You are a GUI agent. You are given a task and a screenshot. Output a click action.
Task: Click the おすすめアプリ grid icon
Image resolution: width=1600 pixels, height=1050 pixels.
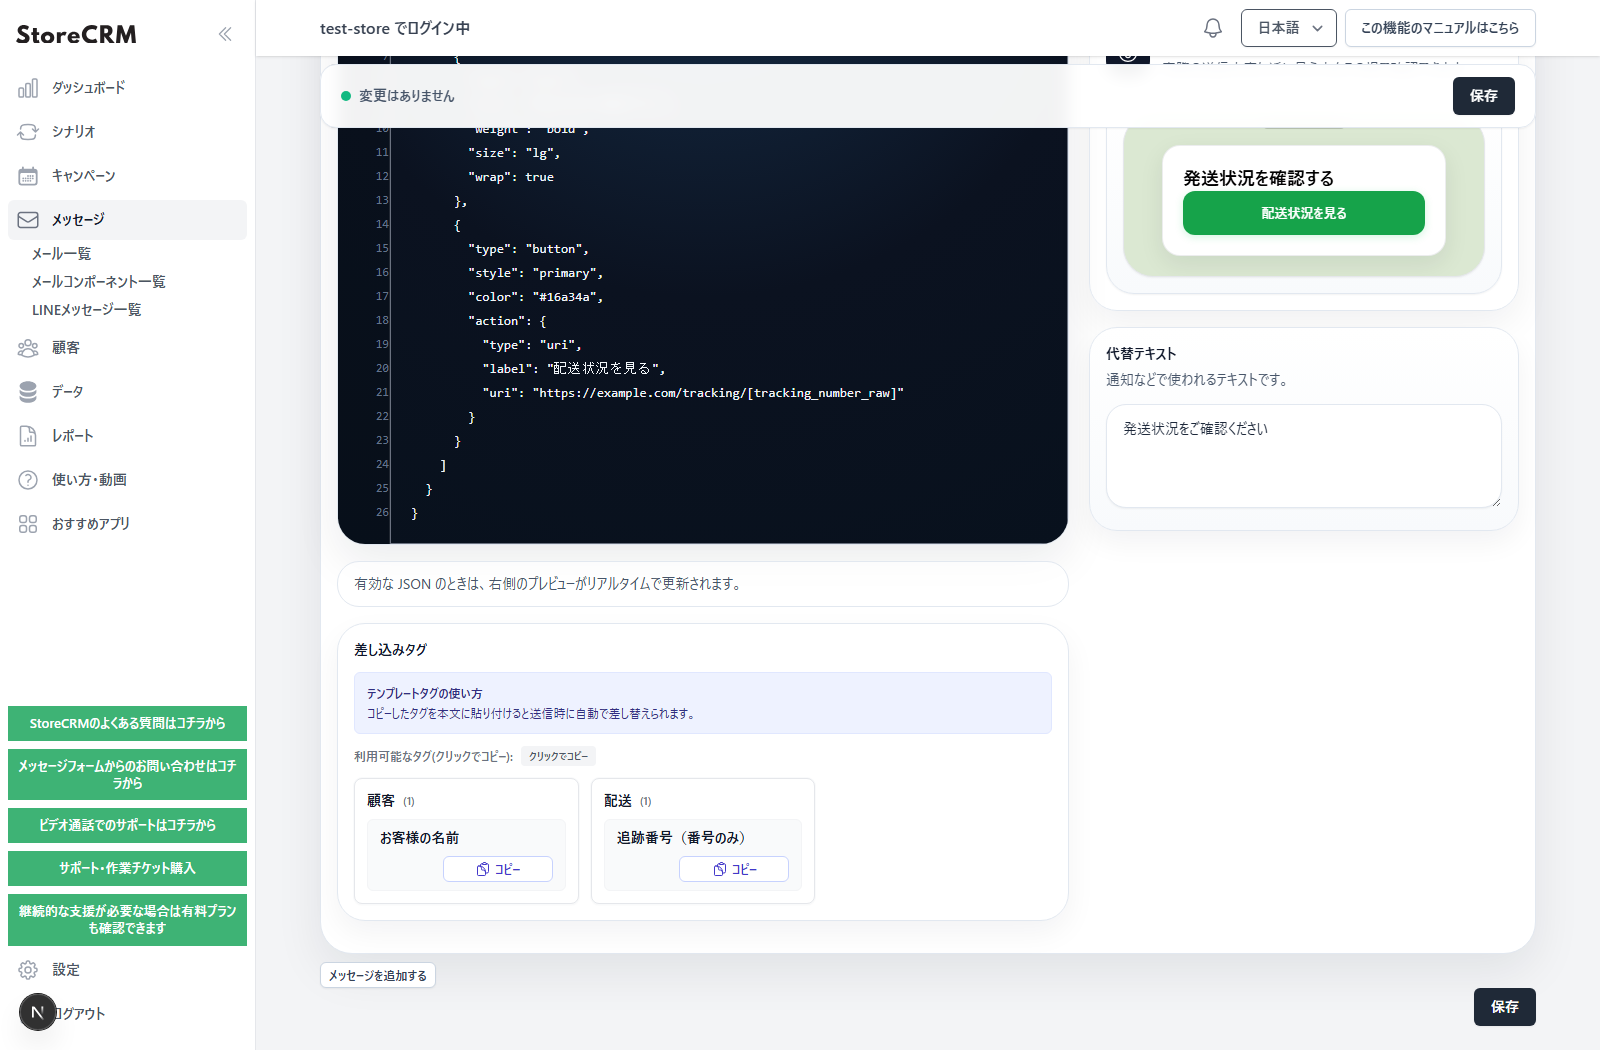[28, 524]
